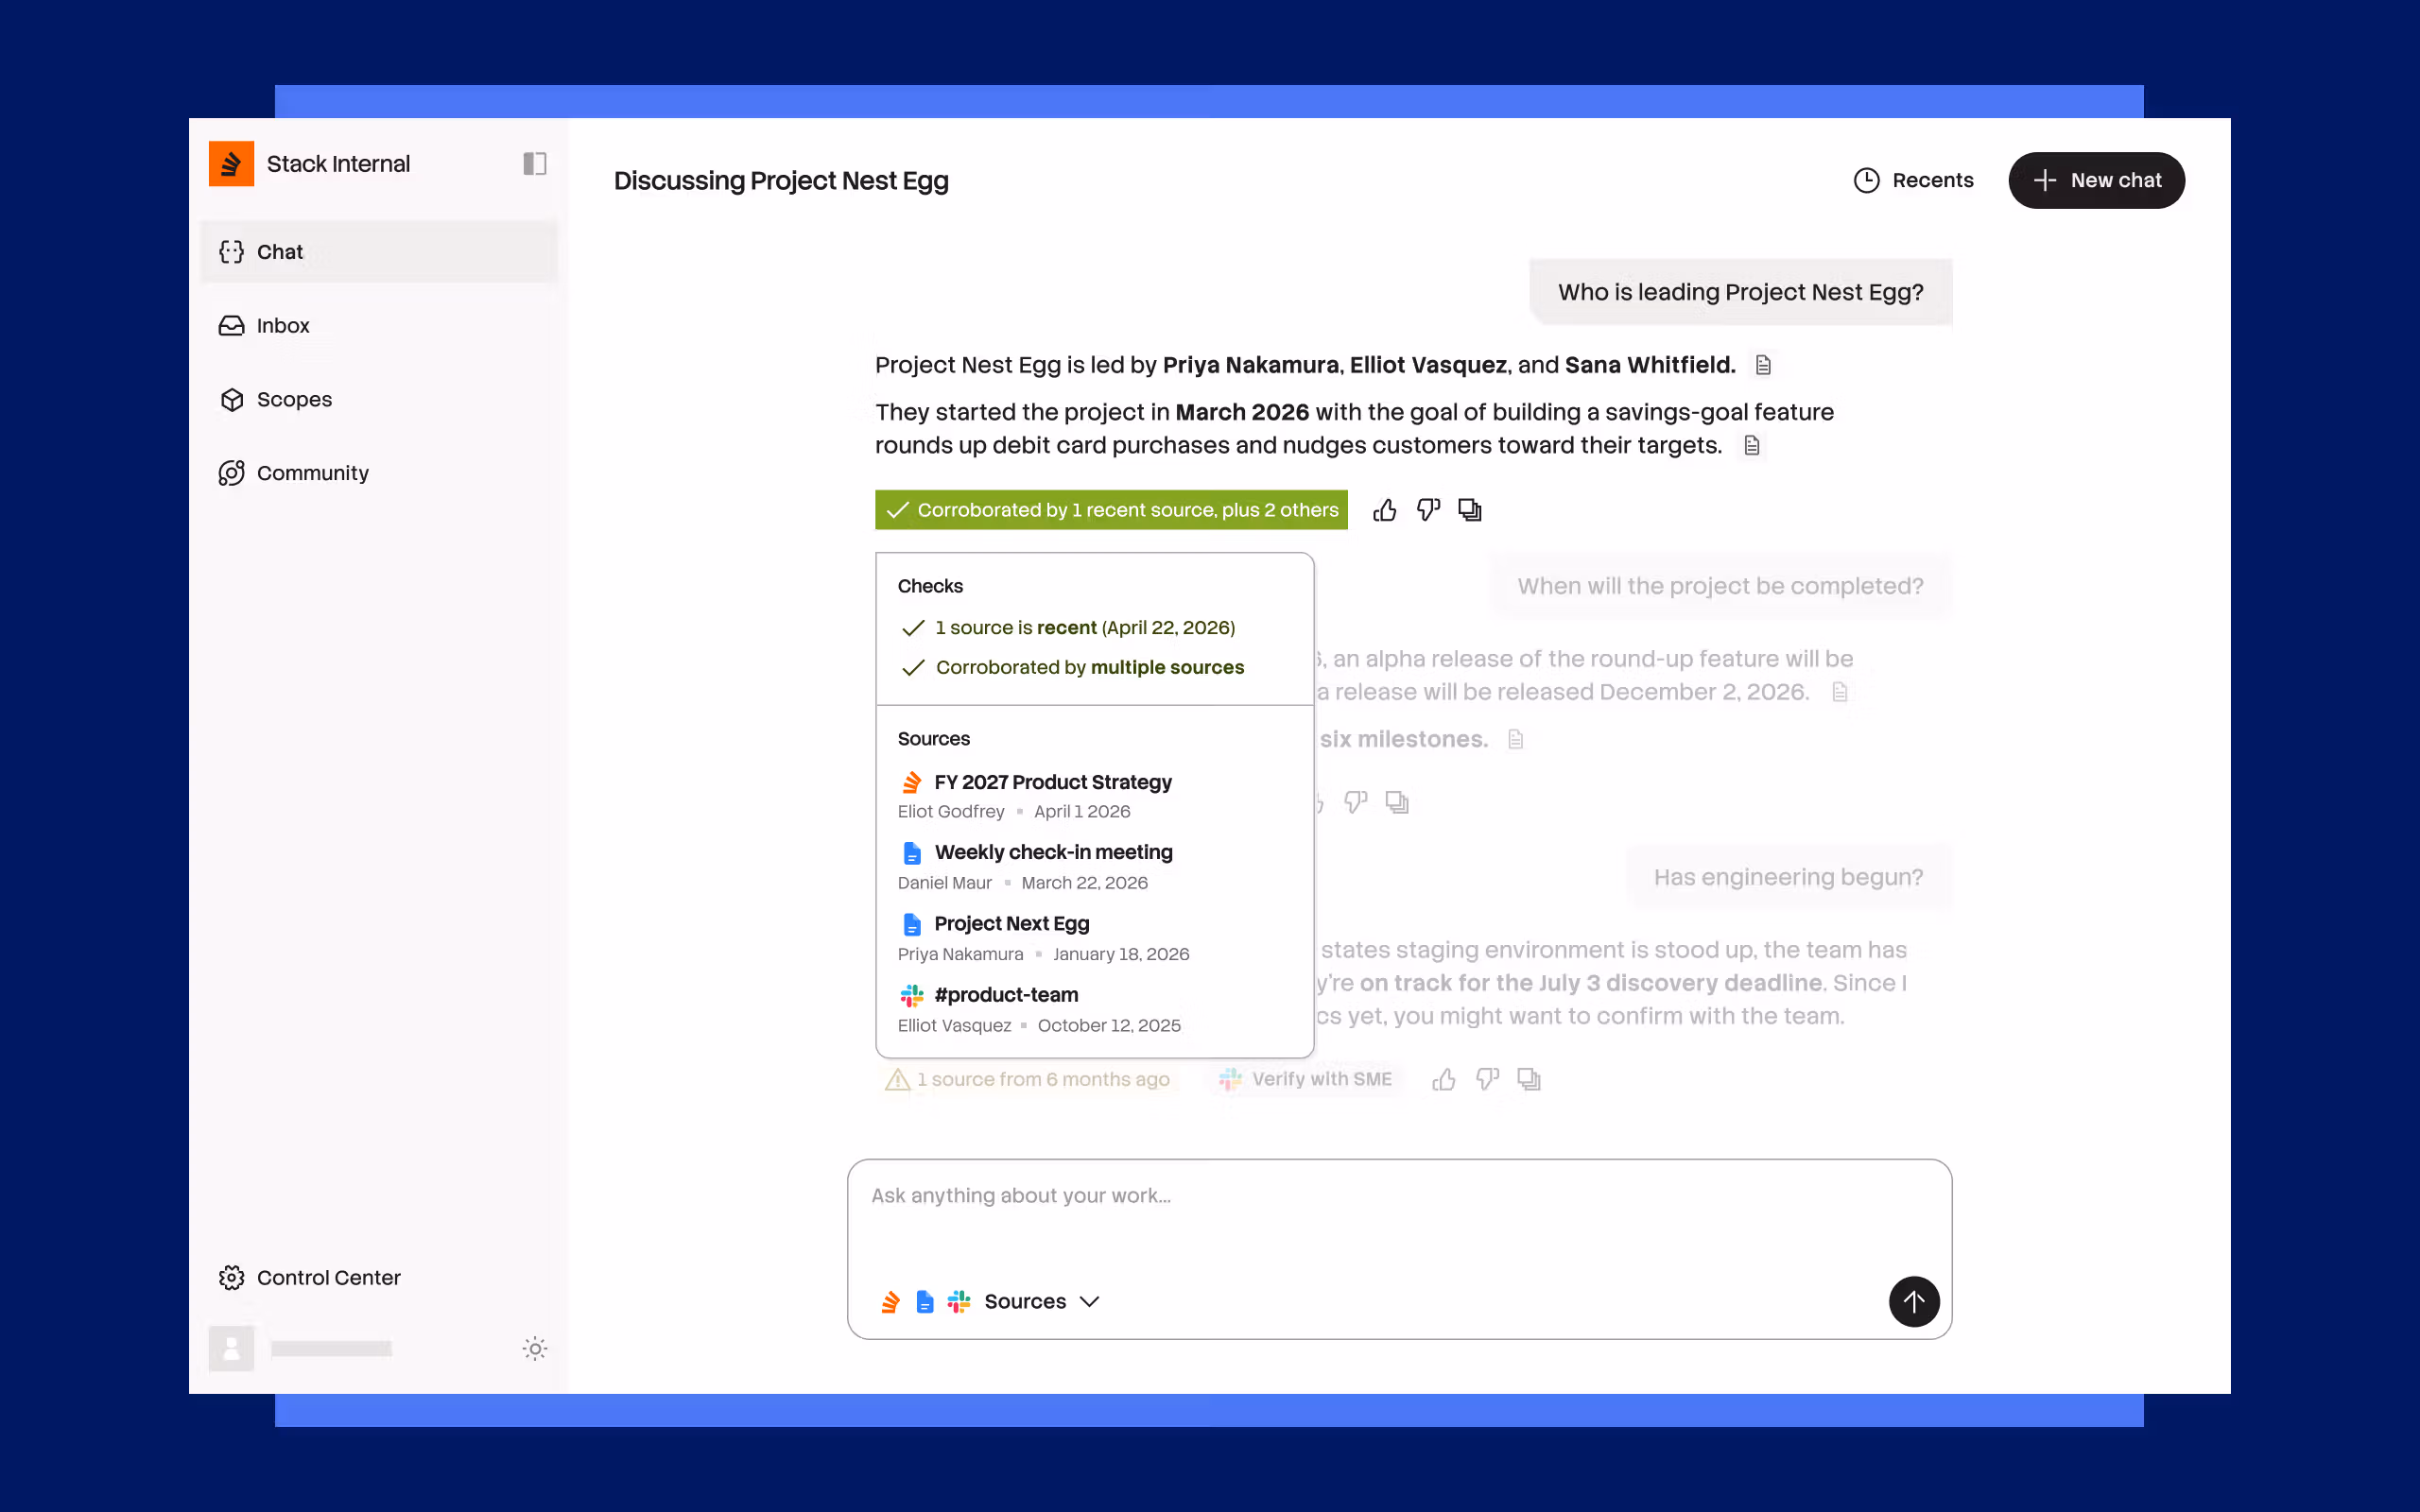This screenshot has height=1512, width=2420.
Task: Open Weekly check-in meeting source
Action: pyautogui.click(x=1053, y=852)
